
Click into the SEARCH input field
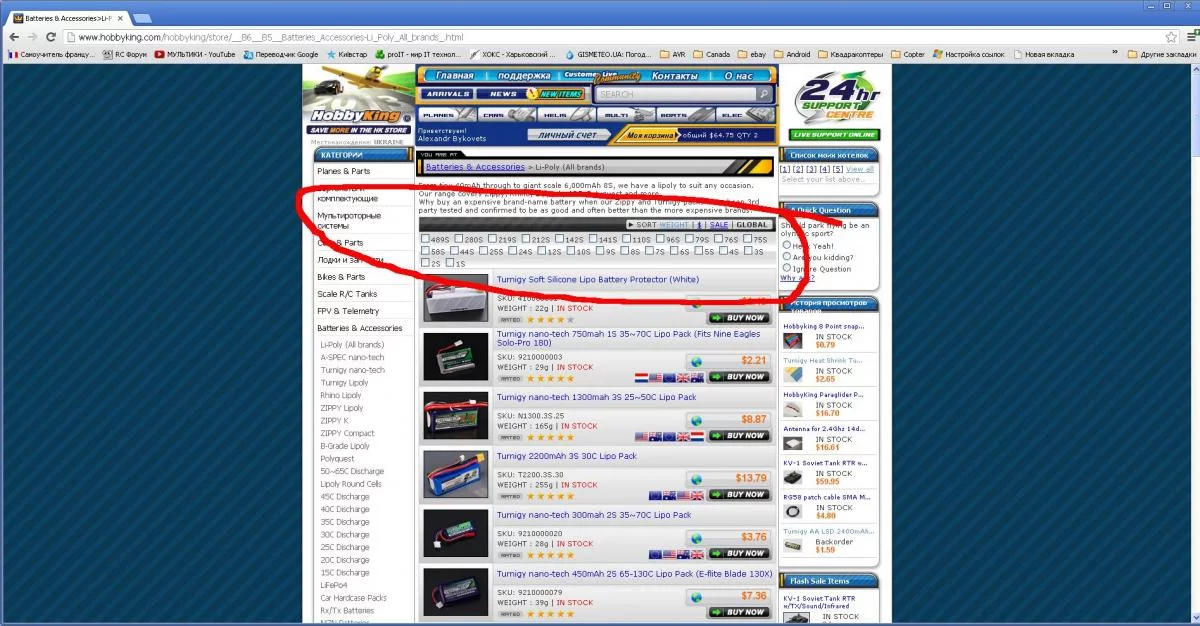[674, 94]
